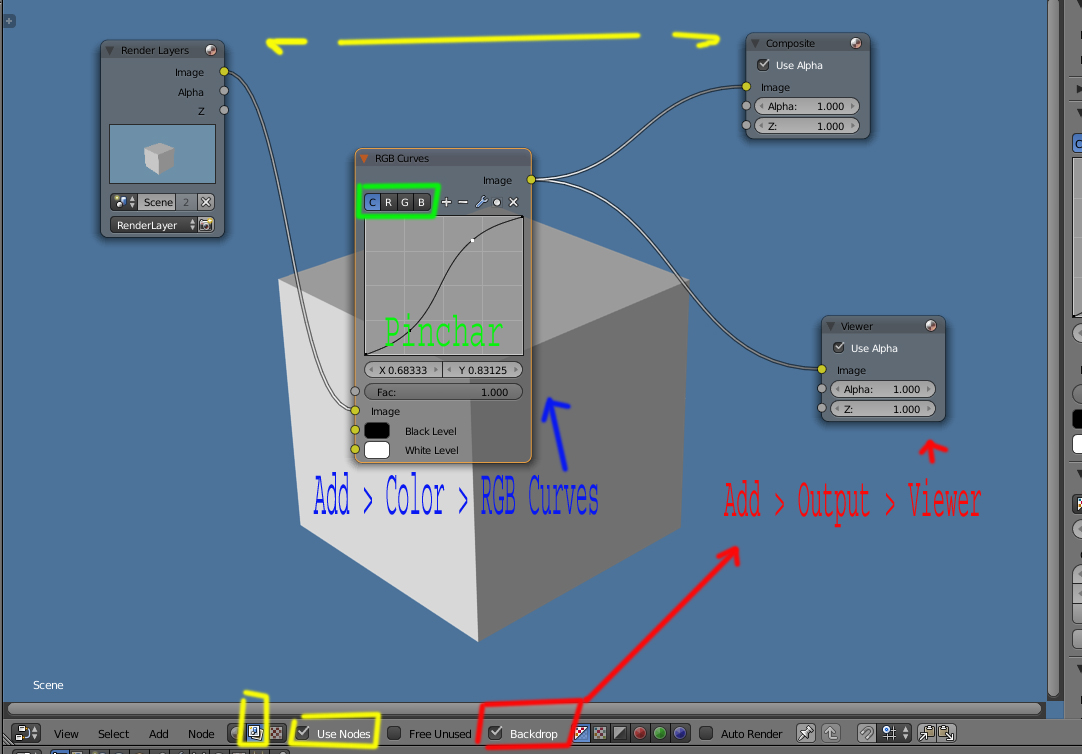Click the horizontal scrollbar of node editor
Image resolution: width=1082 pixels, height=754 pixels.
(524, 708)
